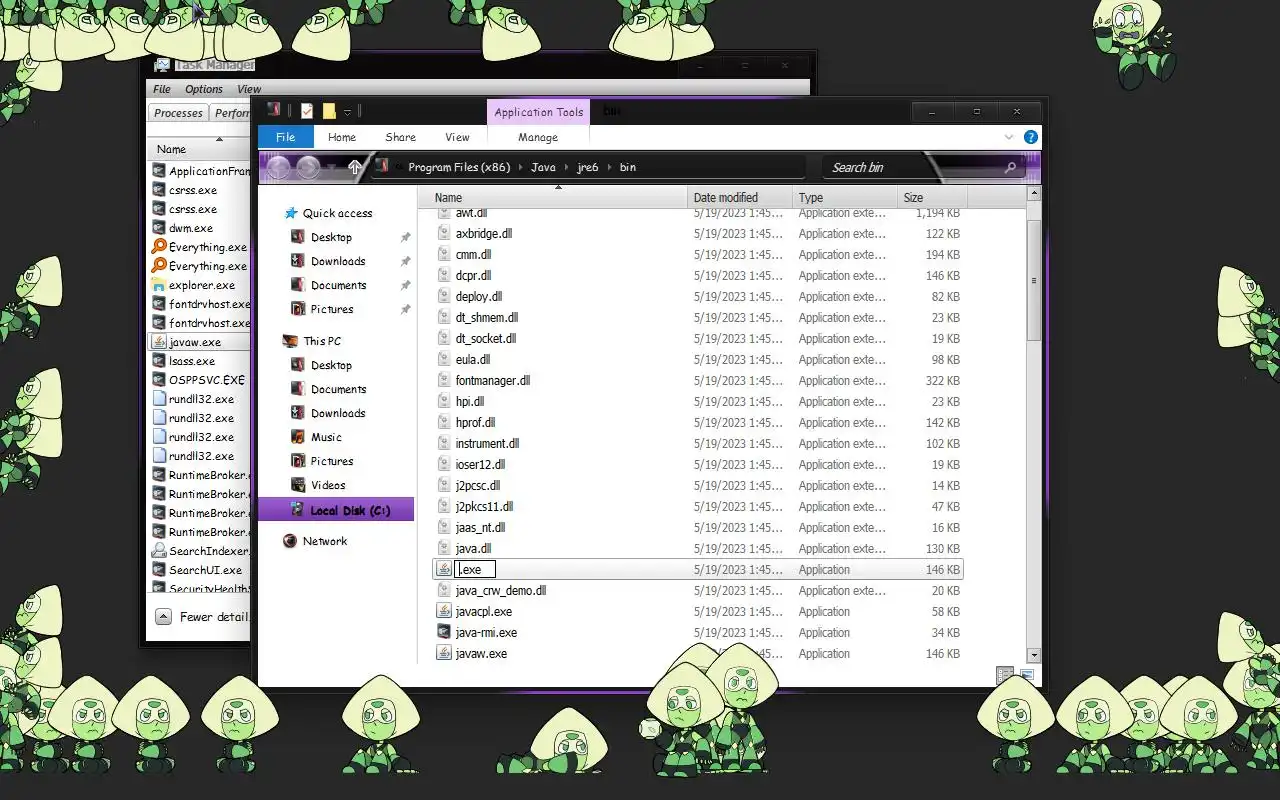Open the Options menu in Task Manager
This screenshot has width=1280, height=800.
(x=204, y=89)
